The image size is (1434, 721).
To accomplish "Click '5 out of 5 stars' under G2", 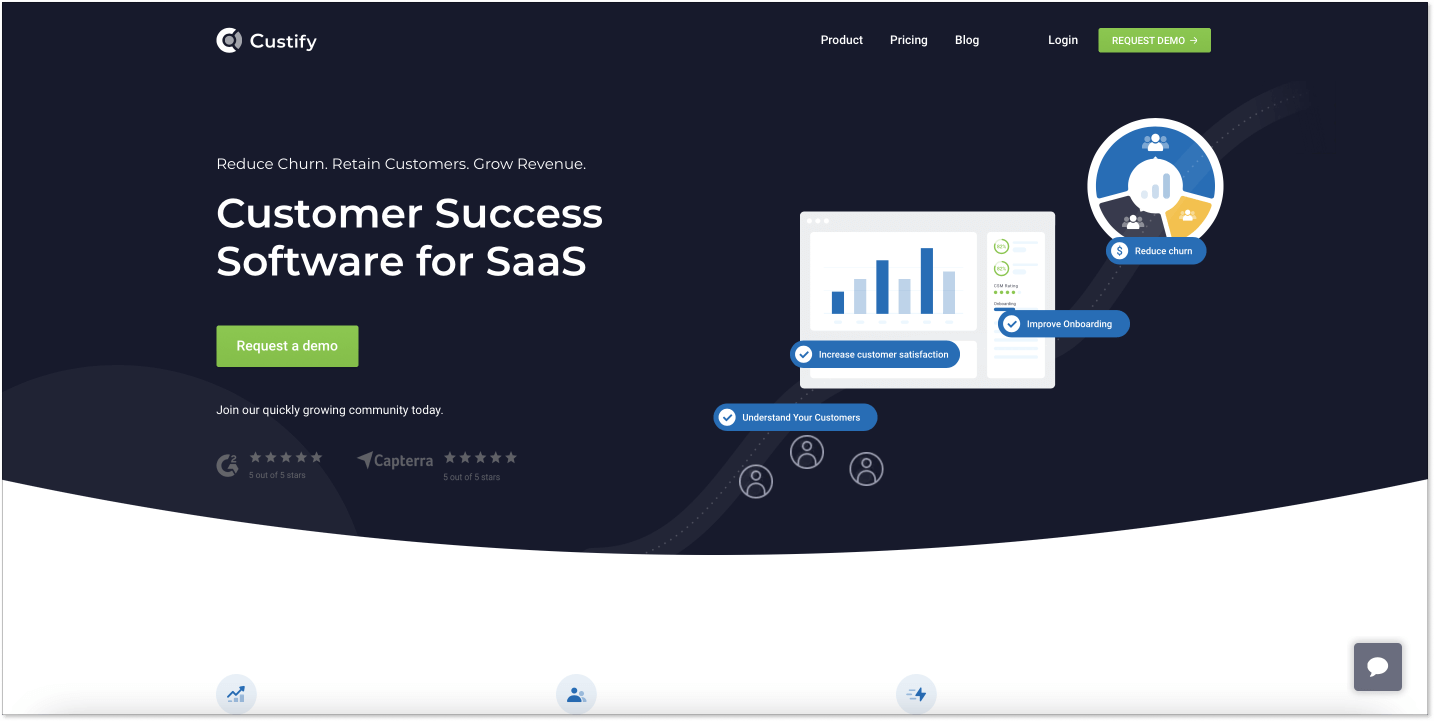I will click(277, 475).
